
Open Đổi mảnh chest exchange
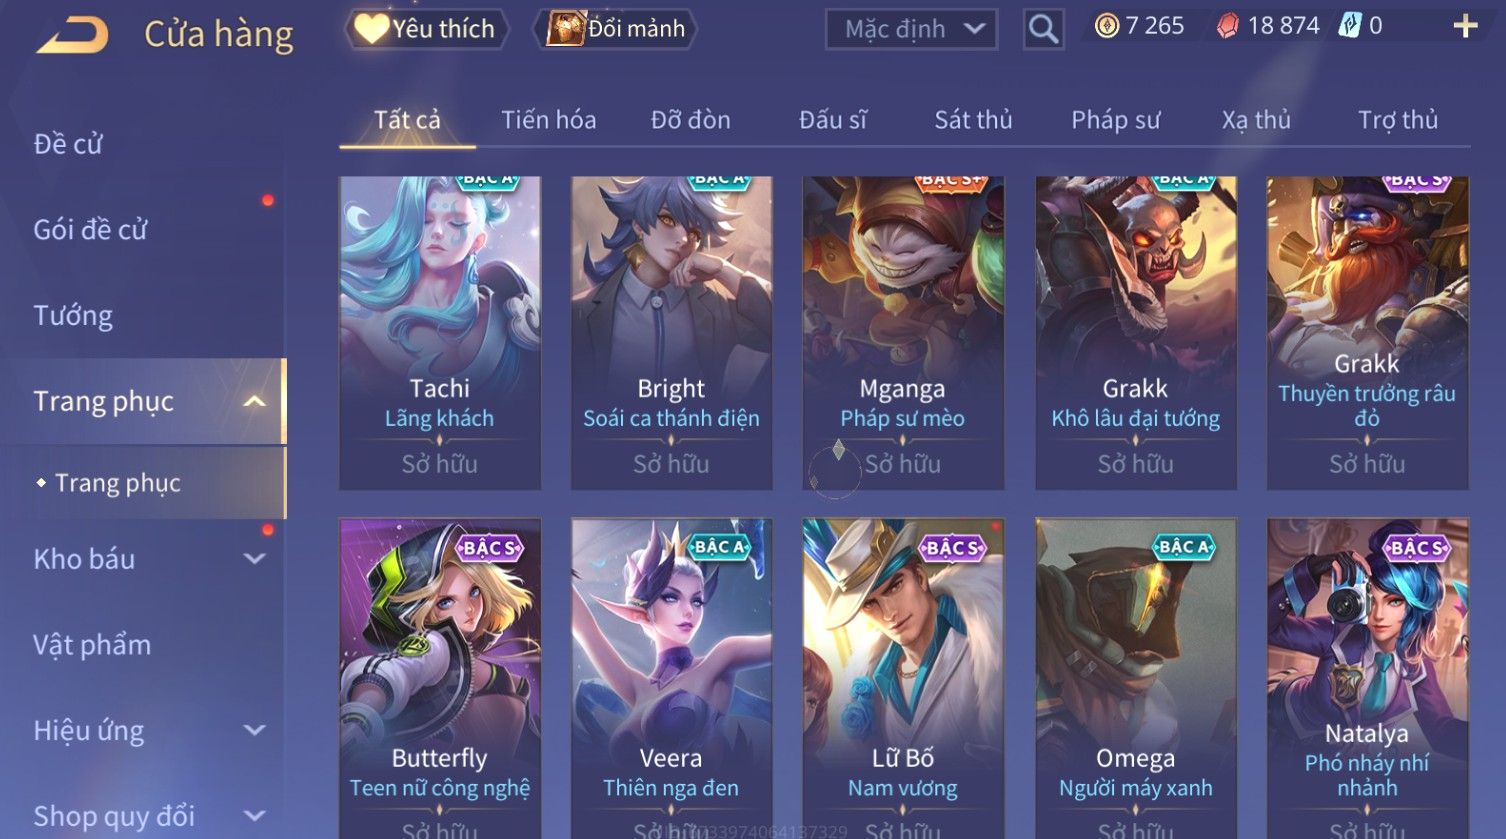616,29
